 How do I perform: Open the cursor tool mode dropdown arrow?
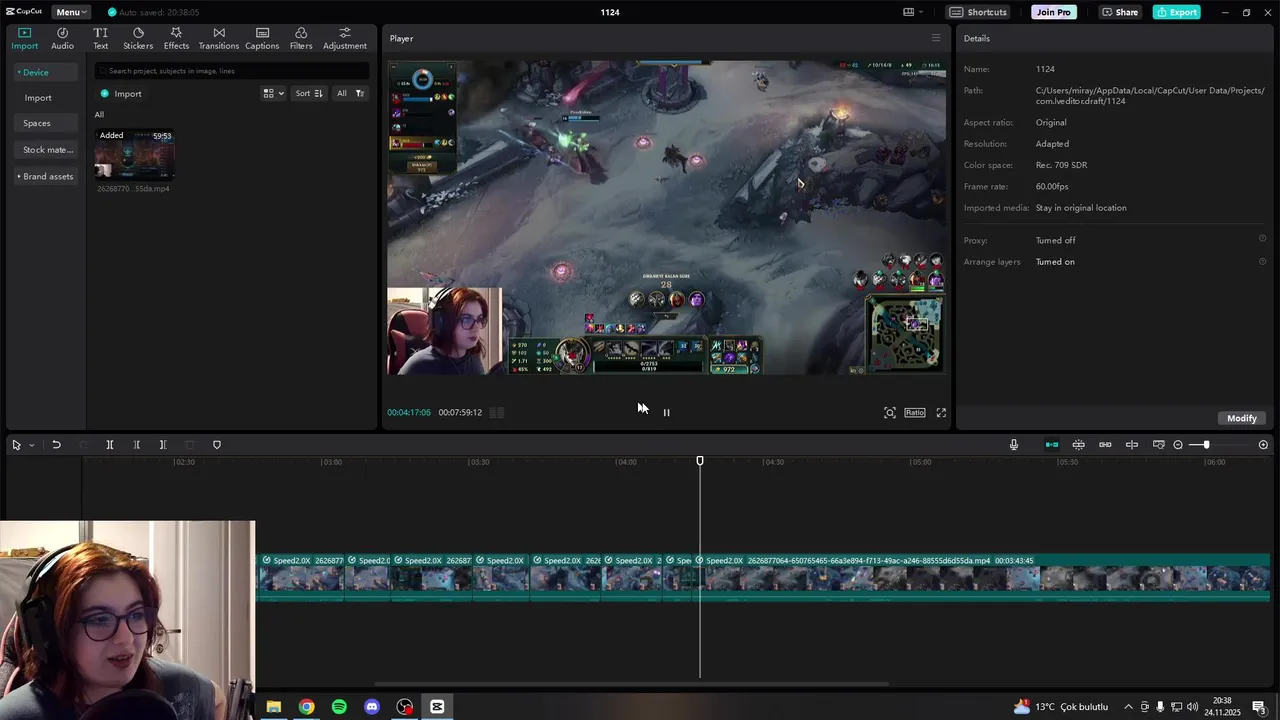pyautogui.click(x=32, y=445)
